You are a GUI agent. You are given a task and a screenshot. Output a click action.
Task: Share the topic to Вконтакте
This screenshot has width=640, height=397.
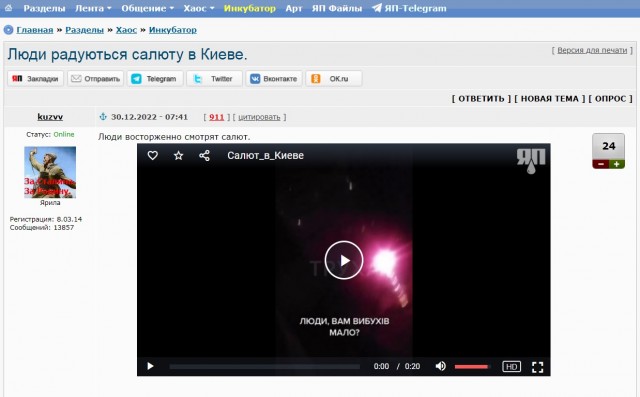pos(274,79)
